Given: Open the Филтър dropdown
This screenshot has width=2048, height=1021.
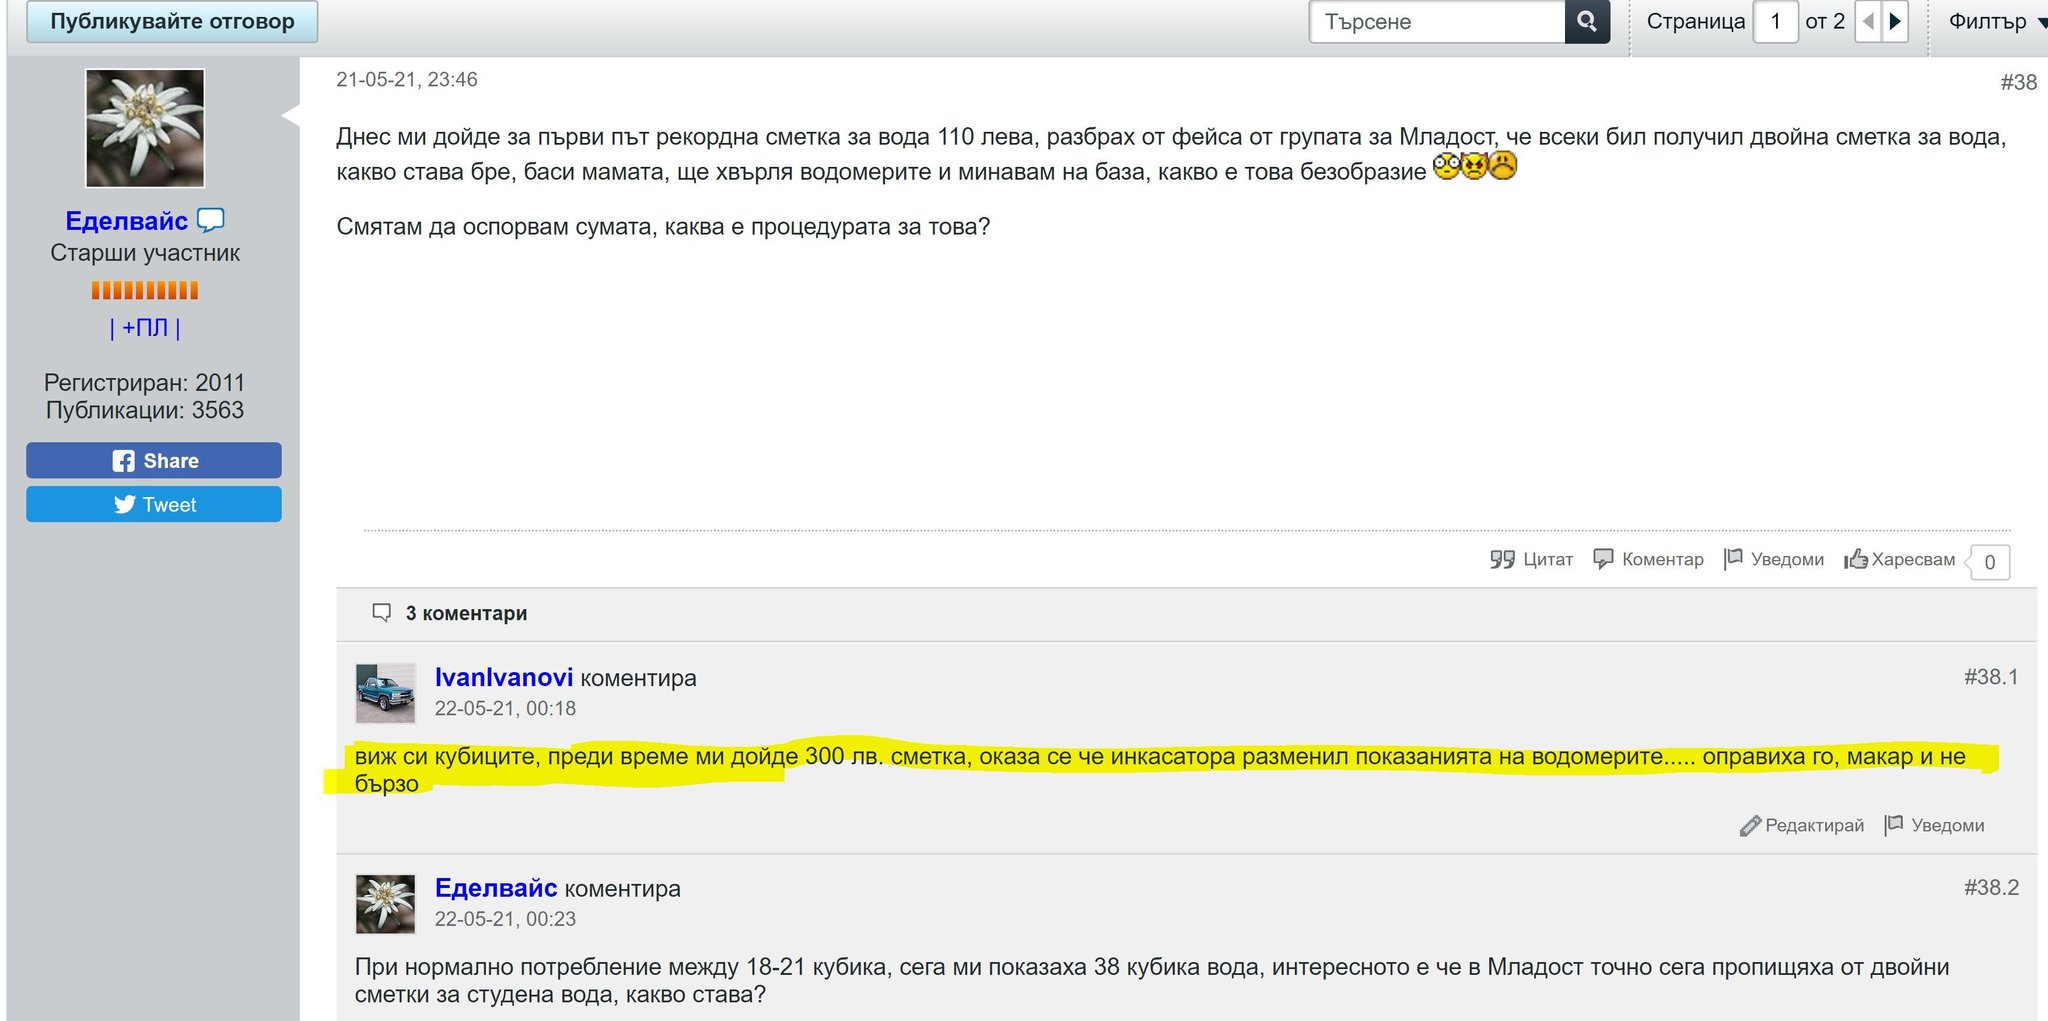Looking at the screenshot, I should pos(1997,21).
